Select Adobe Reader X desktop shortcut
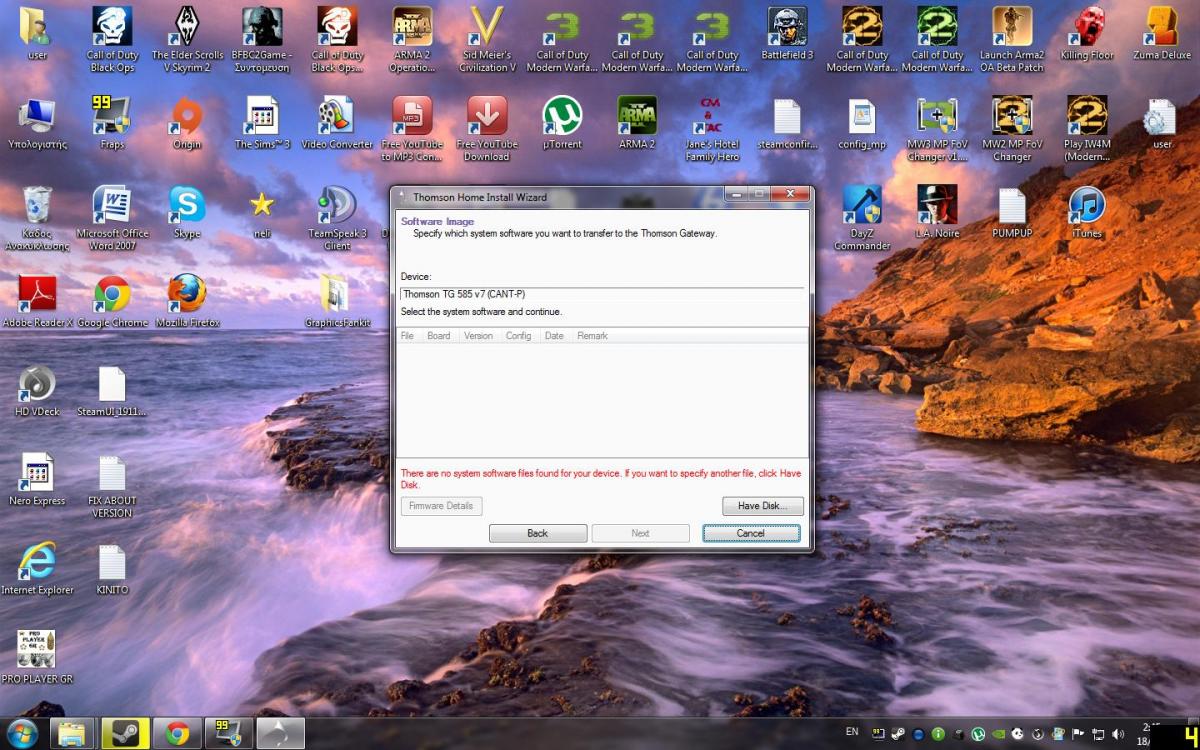The height and width of the screenshot is (750, 1200). 37,301
